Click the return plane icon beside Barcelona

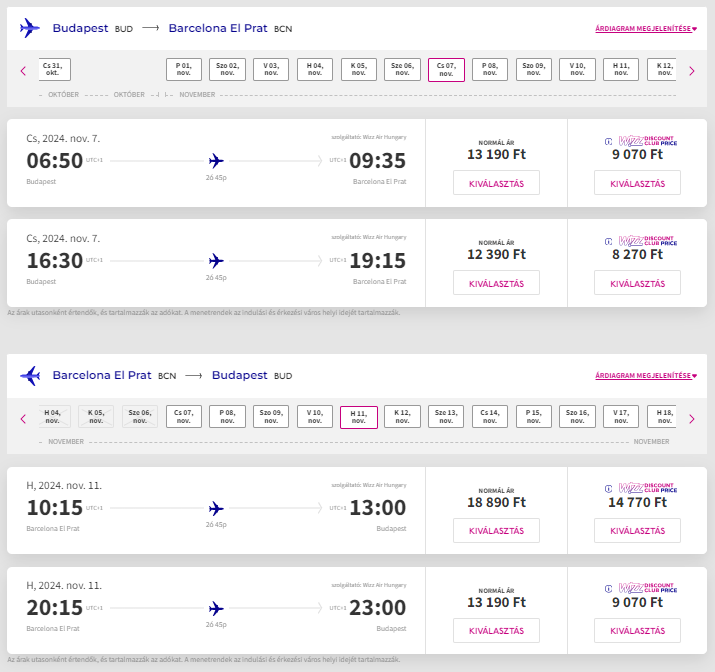pyautogui.click(x=30, y=376)
